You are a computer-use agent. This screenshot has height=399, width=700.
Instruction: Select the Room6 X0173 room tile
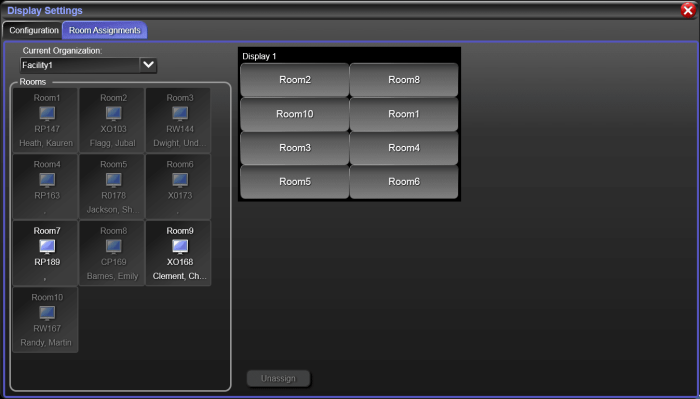179,187
